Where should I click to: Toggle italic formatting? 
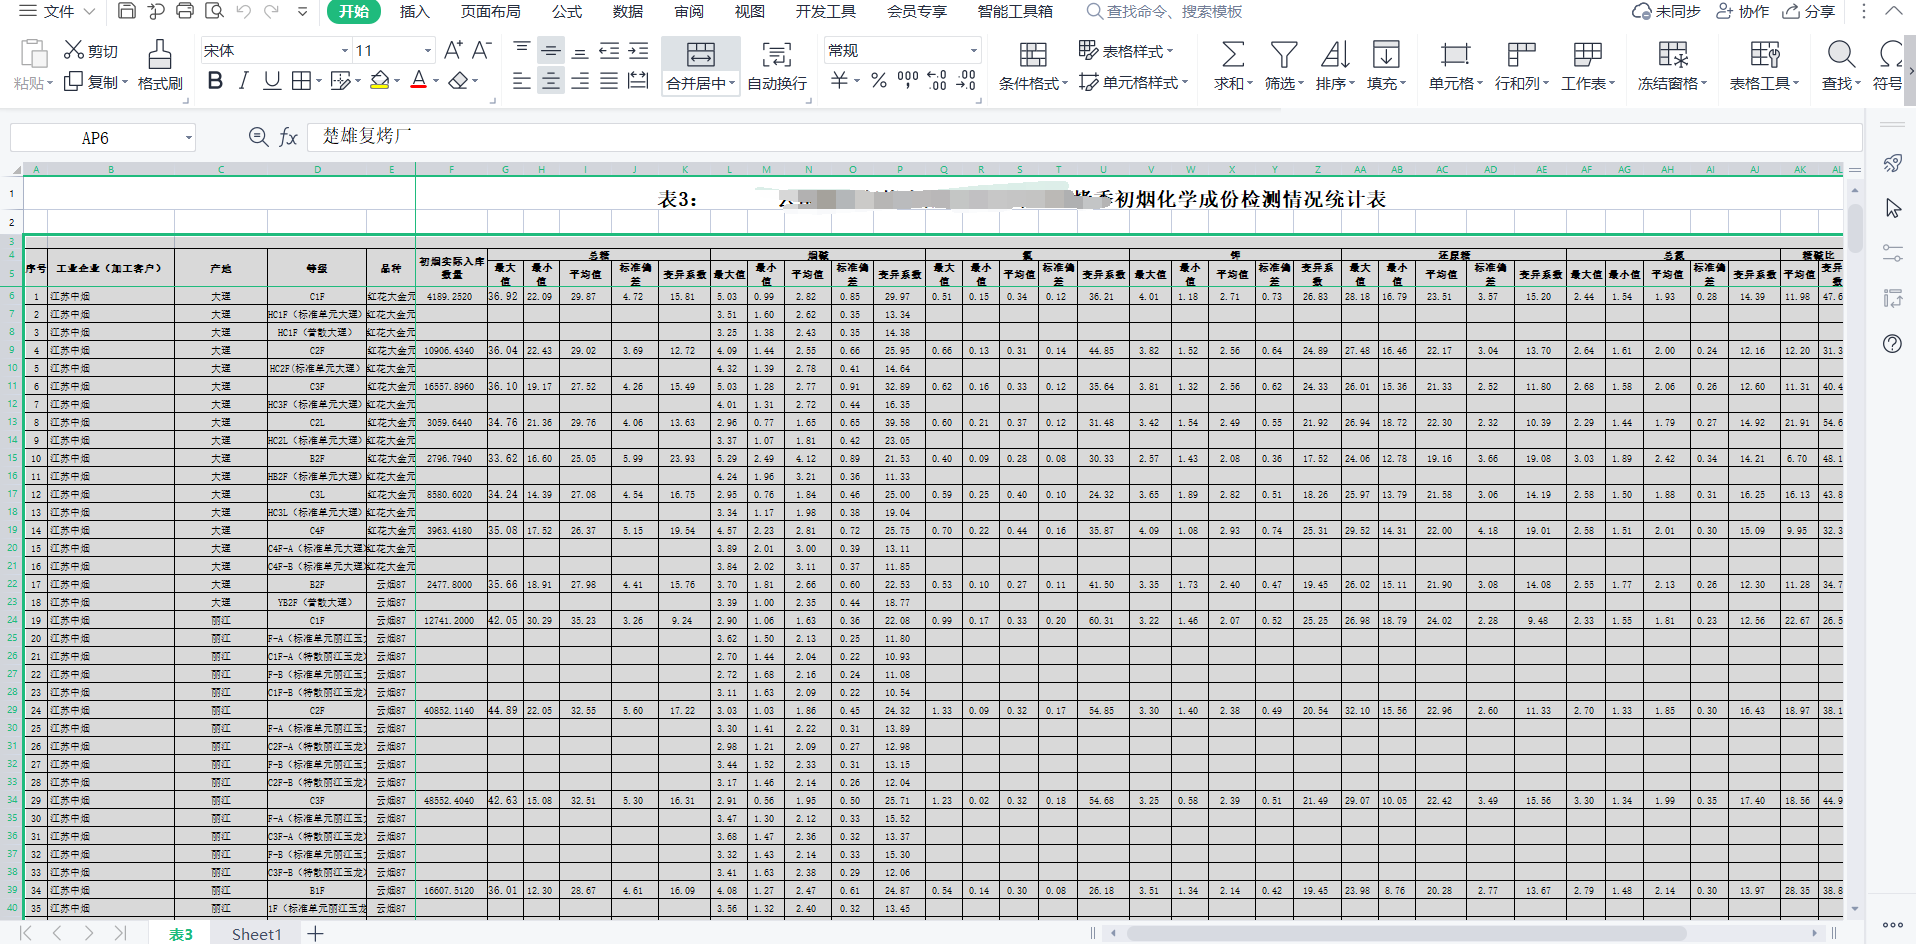[243, 81]
